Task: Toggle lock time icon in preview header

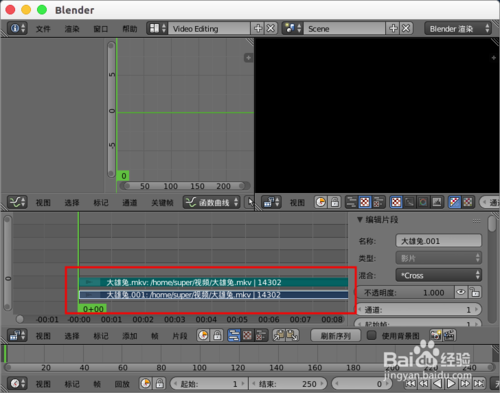Action: point(334,202)
